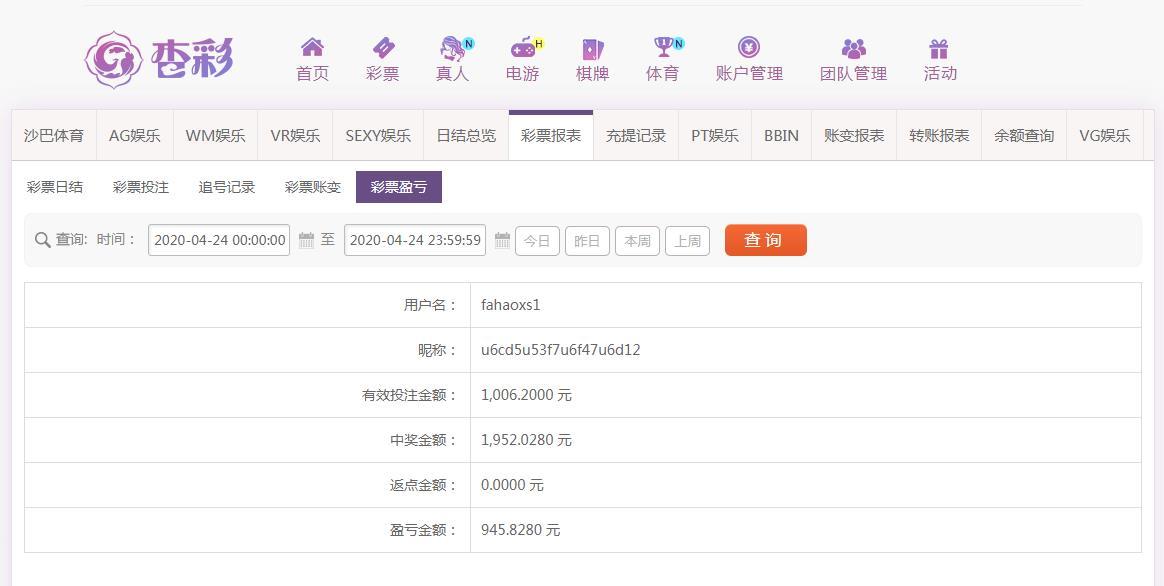Open 彩票 lottery ticket icon
This screenshot has height=586, width=1164.
[383, 48]
